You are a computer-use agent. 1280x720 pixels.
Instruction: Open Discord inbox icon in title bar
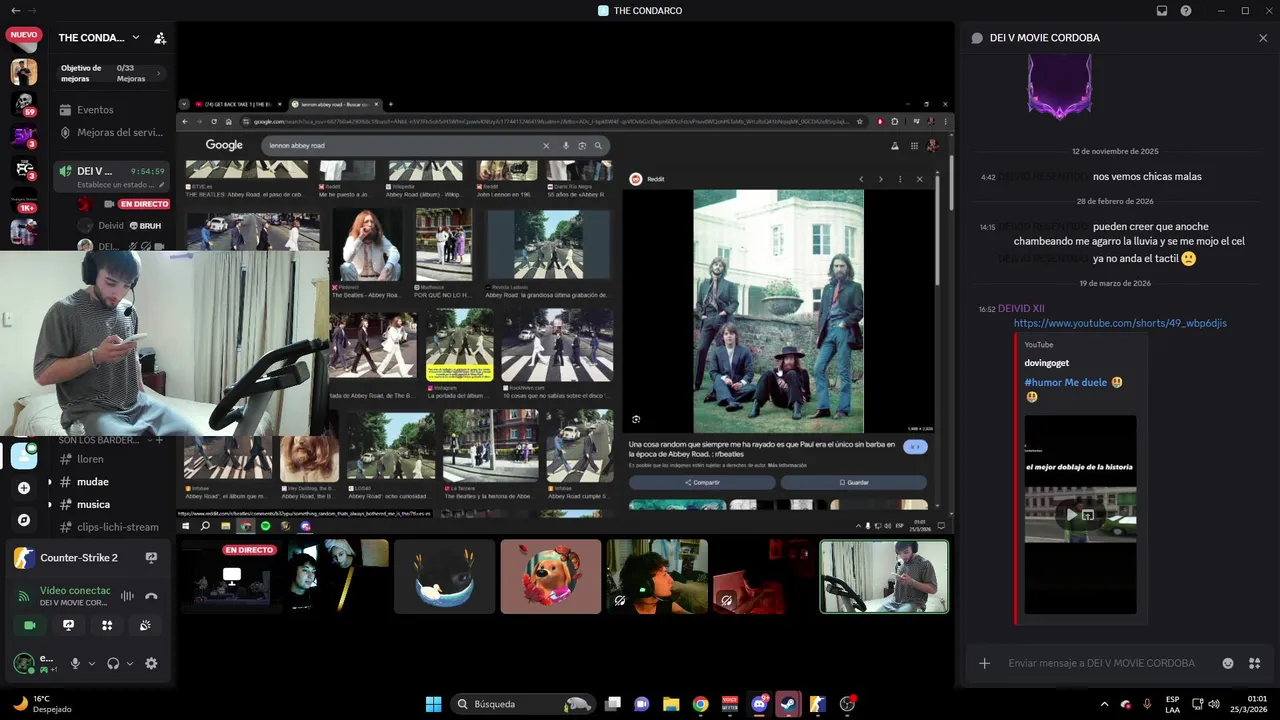1162,11
